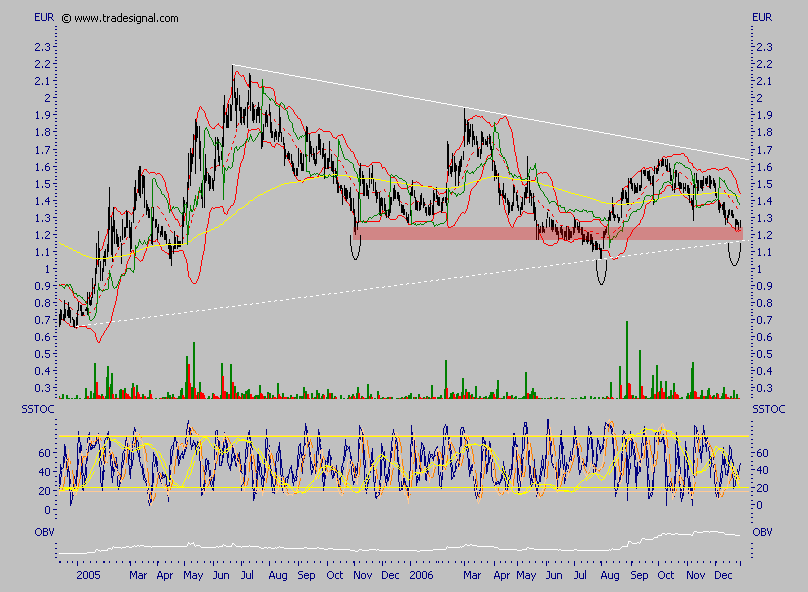Click the ellipse marking the August 2006 low
Image resolution: width=808 pixels, height=592 pixels.
tap(601, 269)
